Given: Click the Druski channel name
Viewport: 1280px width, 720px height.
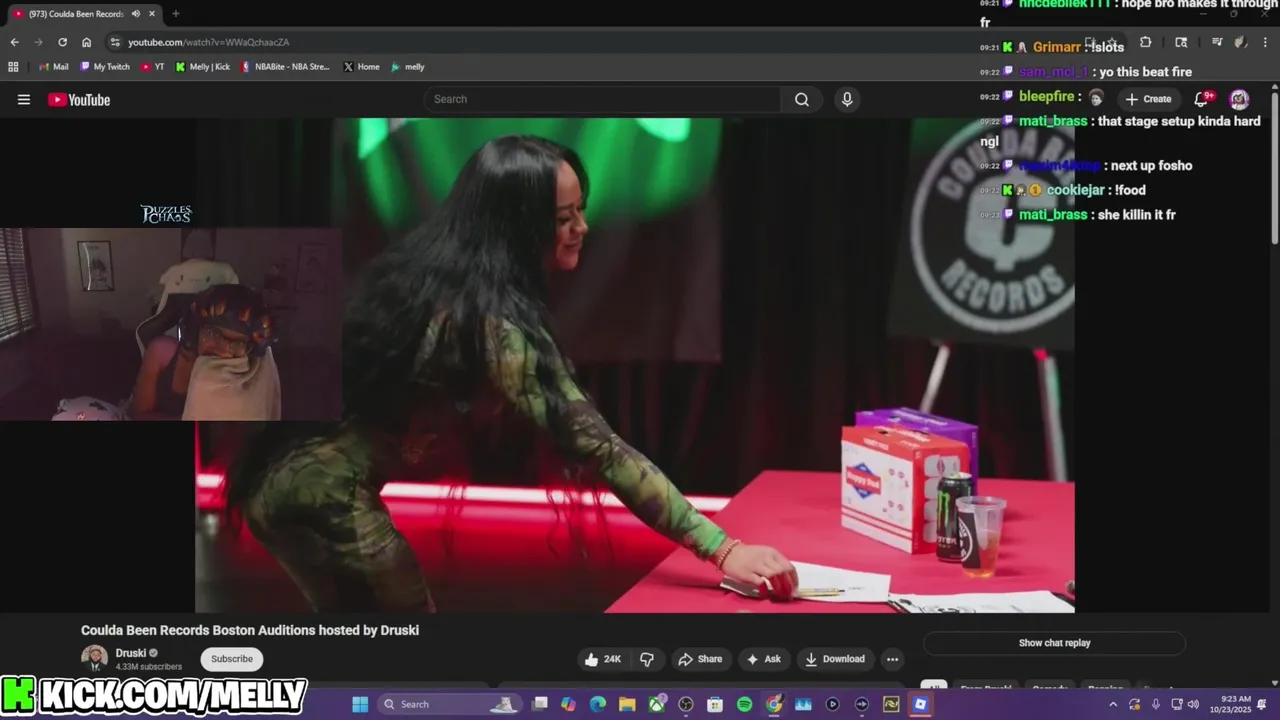Looking at the screenshot, I should coord(131,653).
